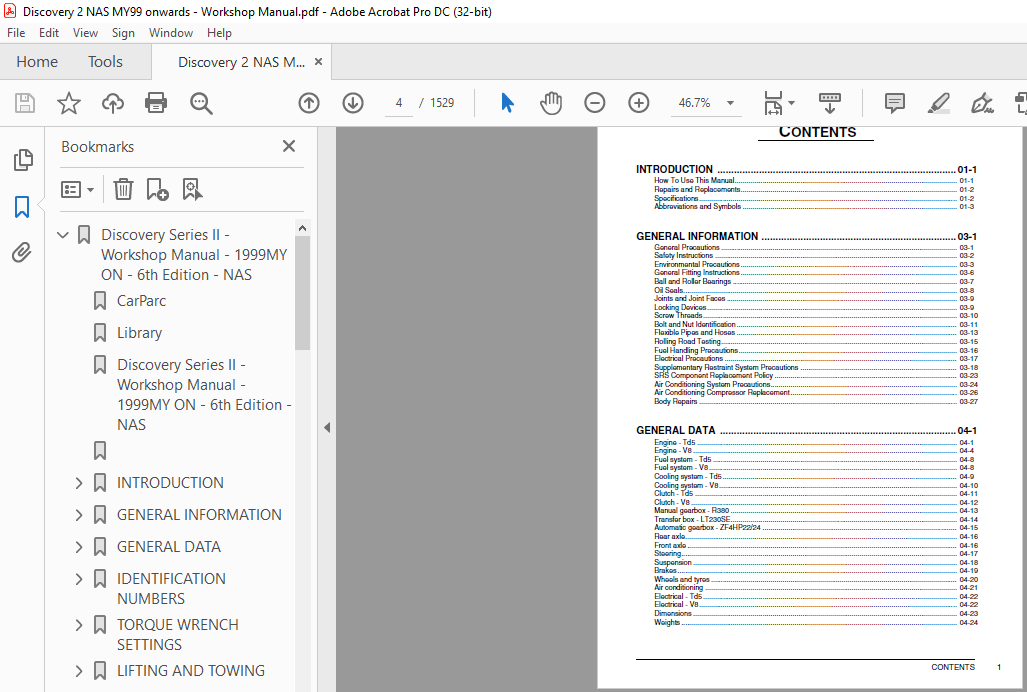
Task: Add the document to starred favorites
Action: pyautogui.click(x=69, y=103)
